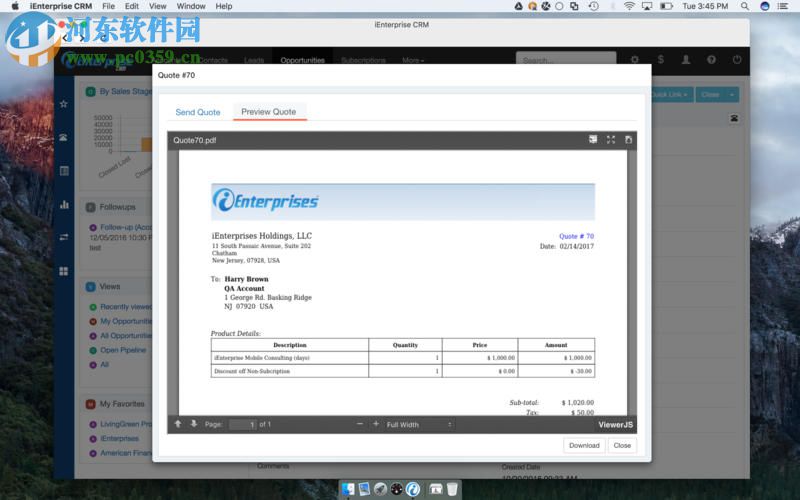The width and height of the screenshot is (800, 500).
Task: Click the telephone icon in left sidebar
Action: click(64, 137)
